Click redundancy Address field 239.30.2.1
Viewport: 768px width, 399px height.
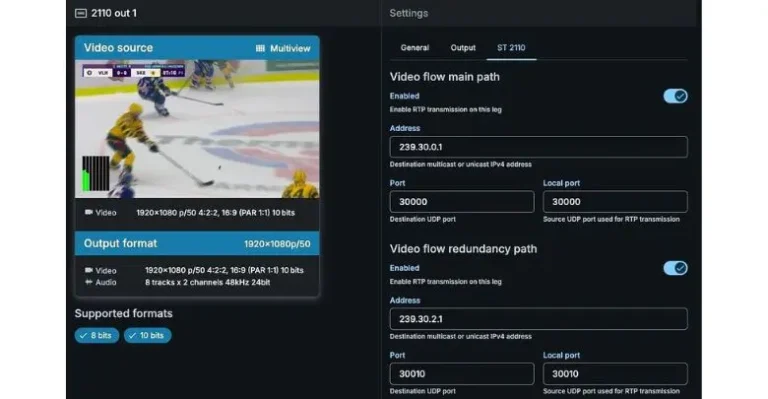538,319
